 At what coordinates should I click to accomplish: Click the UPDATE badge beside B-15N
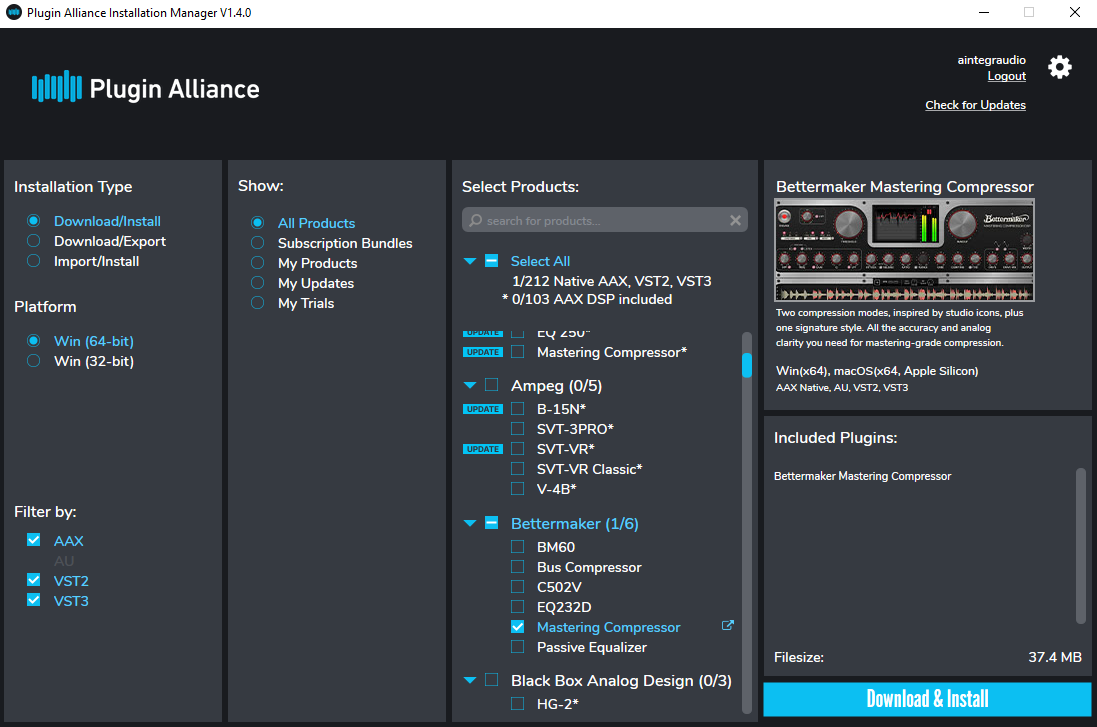pos(482,408)
